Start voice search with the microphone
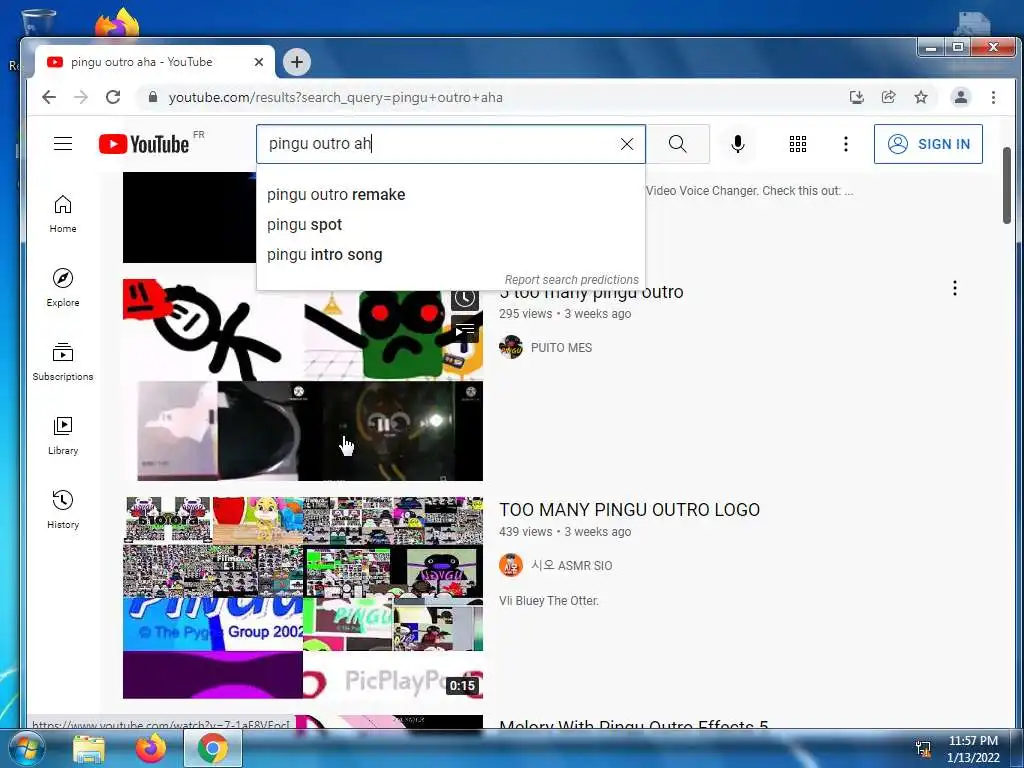This screenshot has width=1024, height=768. point(737,144)
